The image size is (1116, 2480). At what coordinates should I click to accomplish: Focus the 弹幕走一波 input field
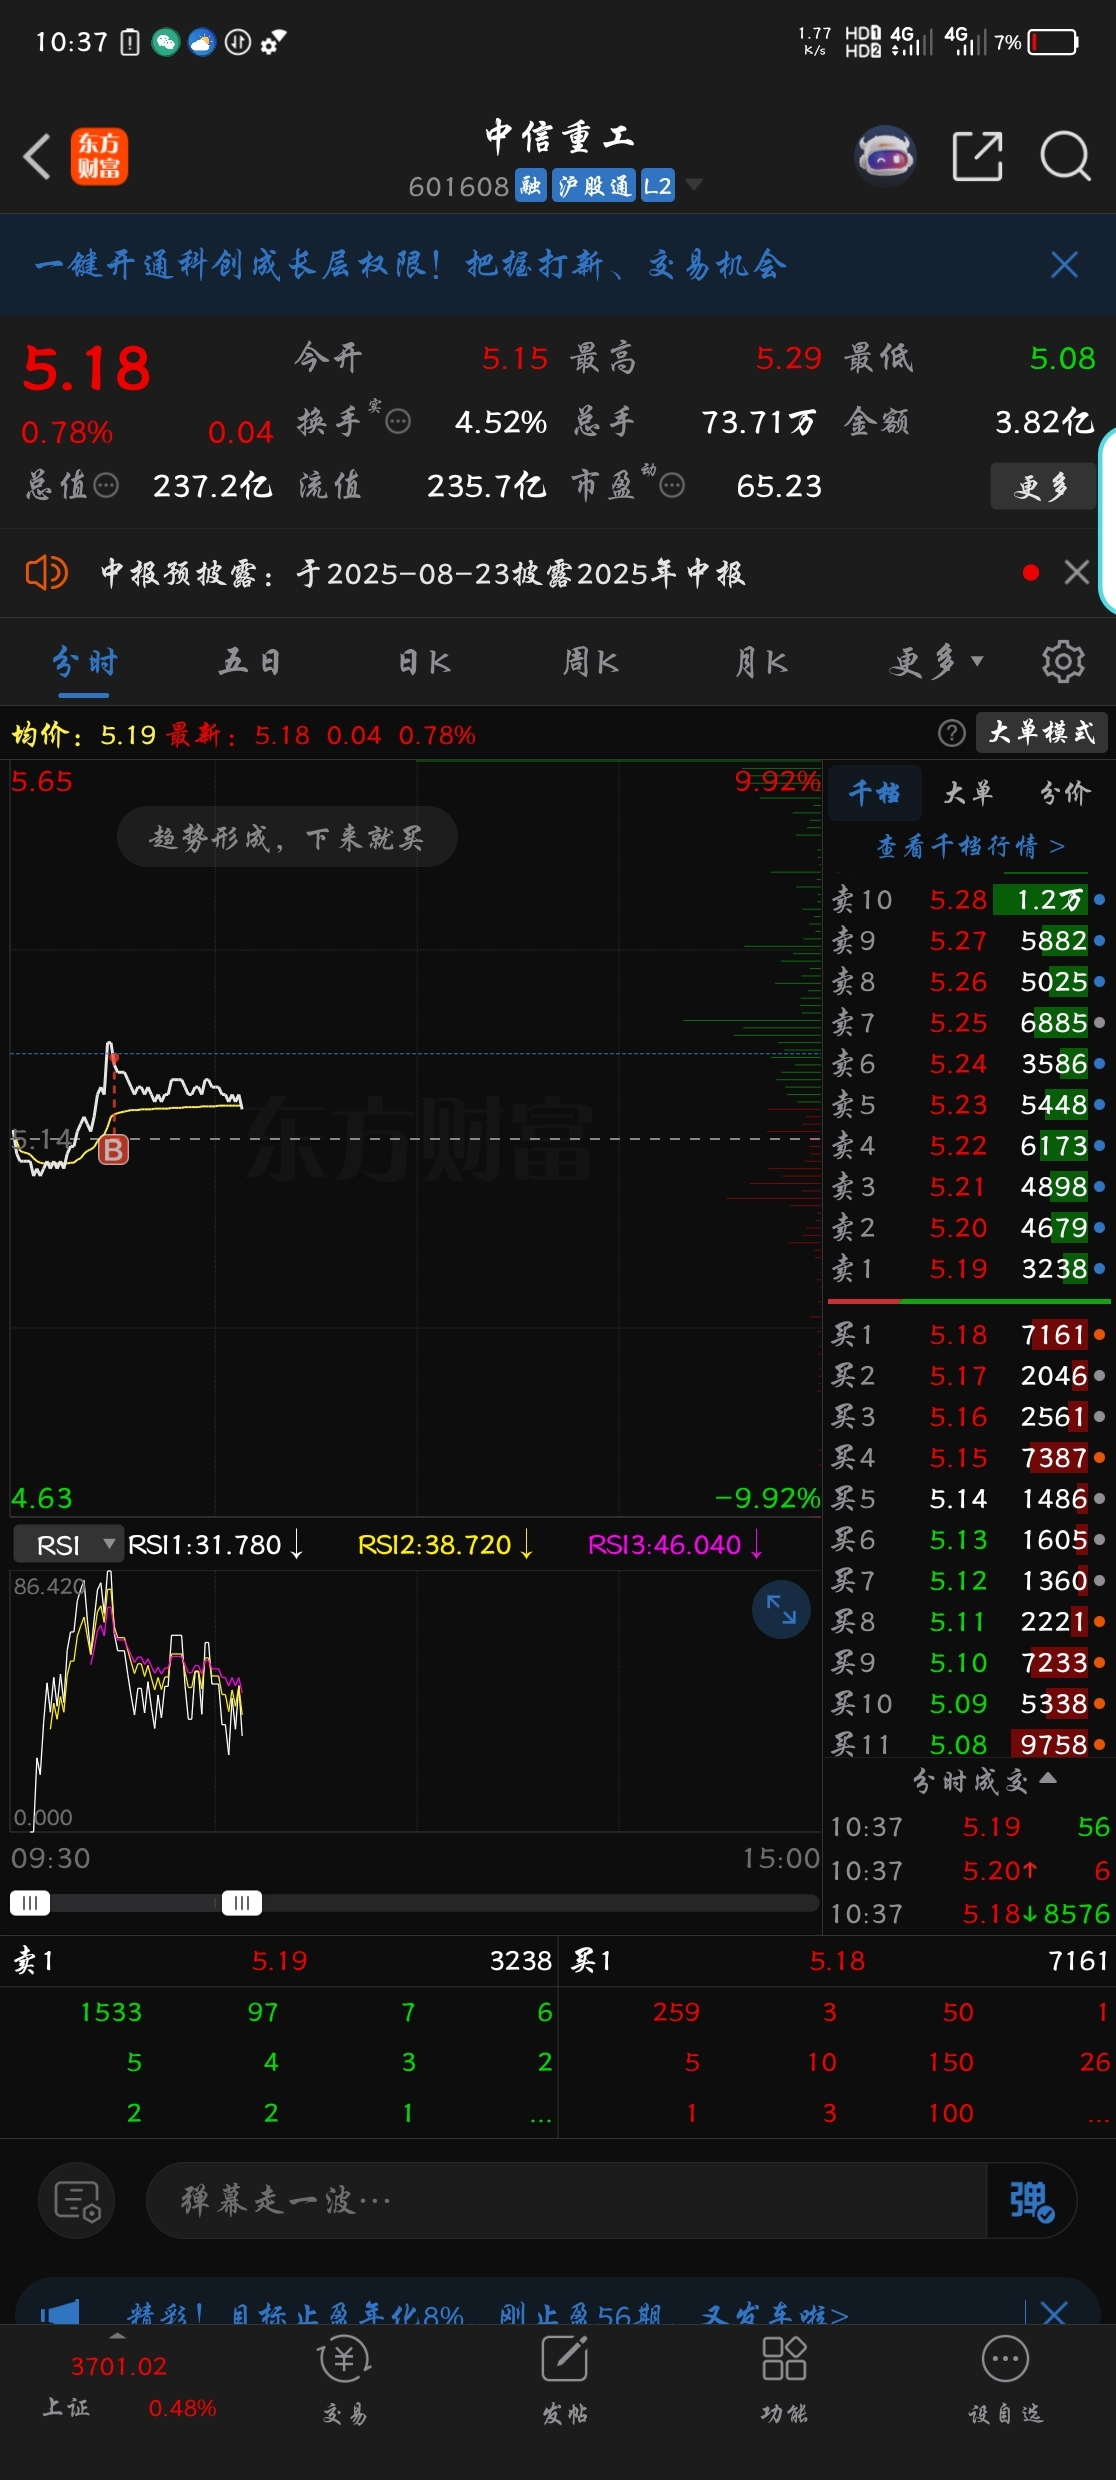[x=566, y=2201]
